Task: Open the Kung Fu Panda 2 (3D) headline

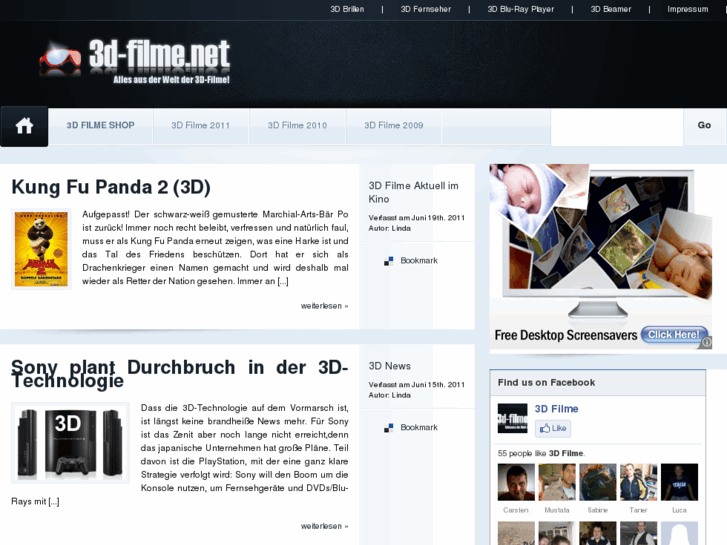Action: tap(111, 187)
